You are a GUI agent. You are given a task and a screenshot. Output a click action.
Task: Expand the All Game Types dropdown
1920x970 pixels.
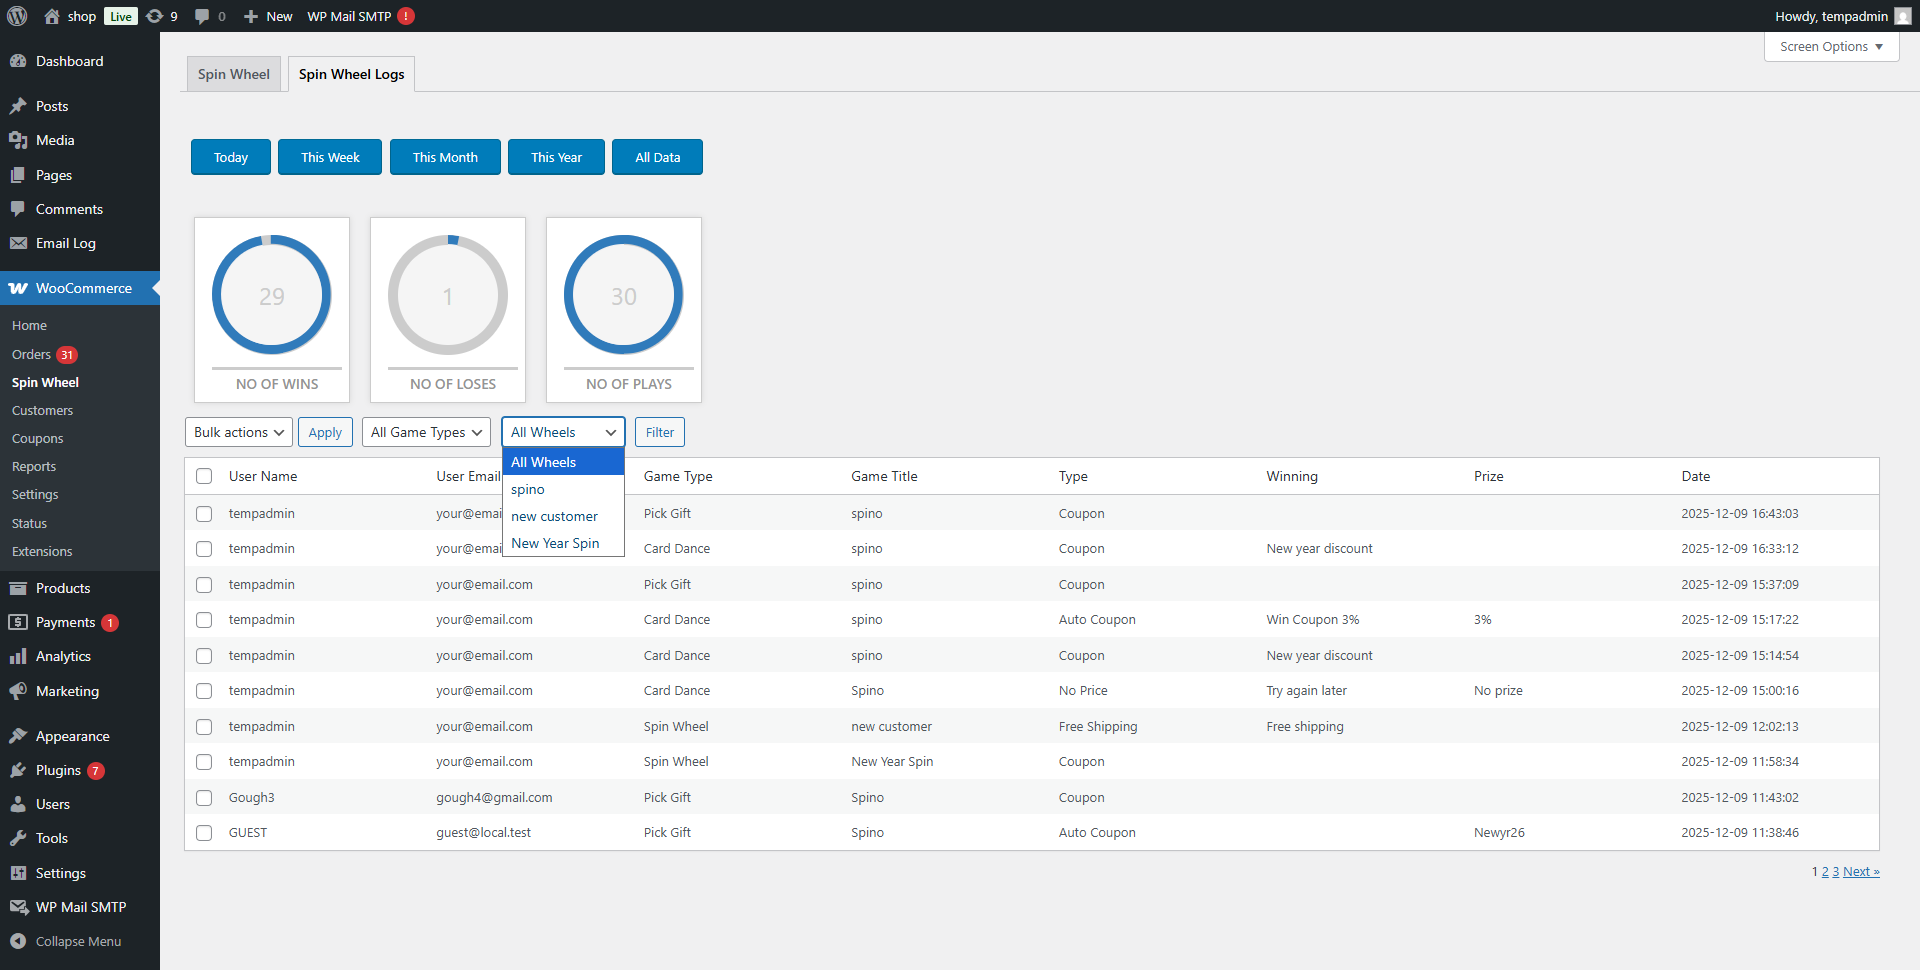[x=426, y=432]
